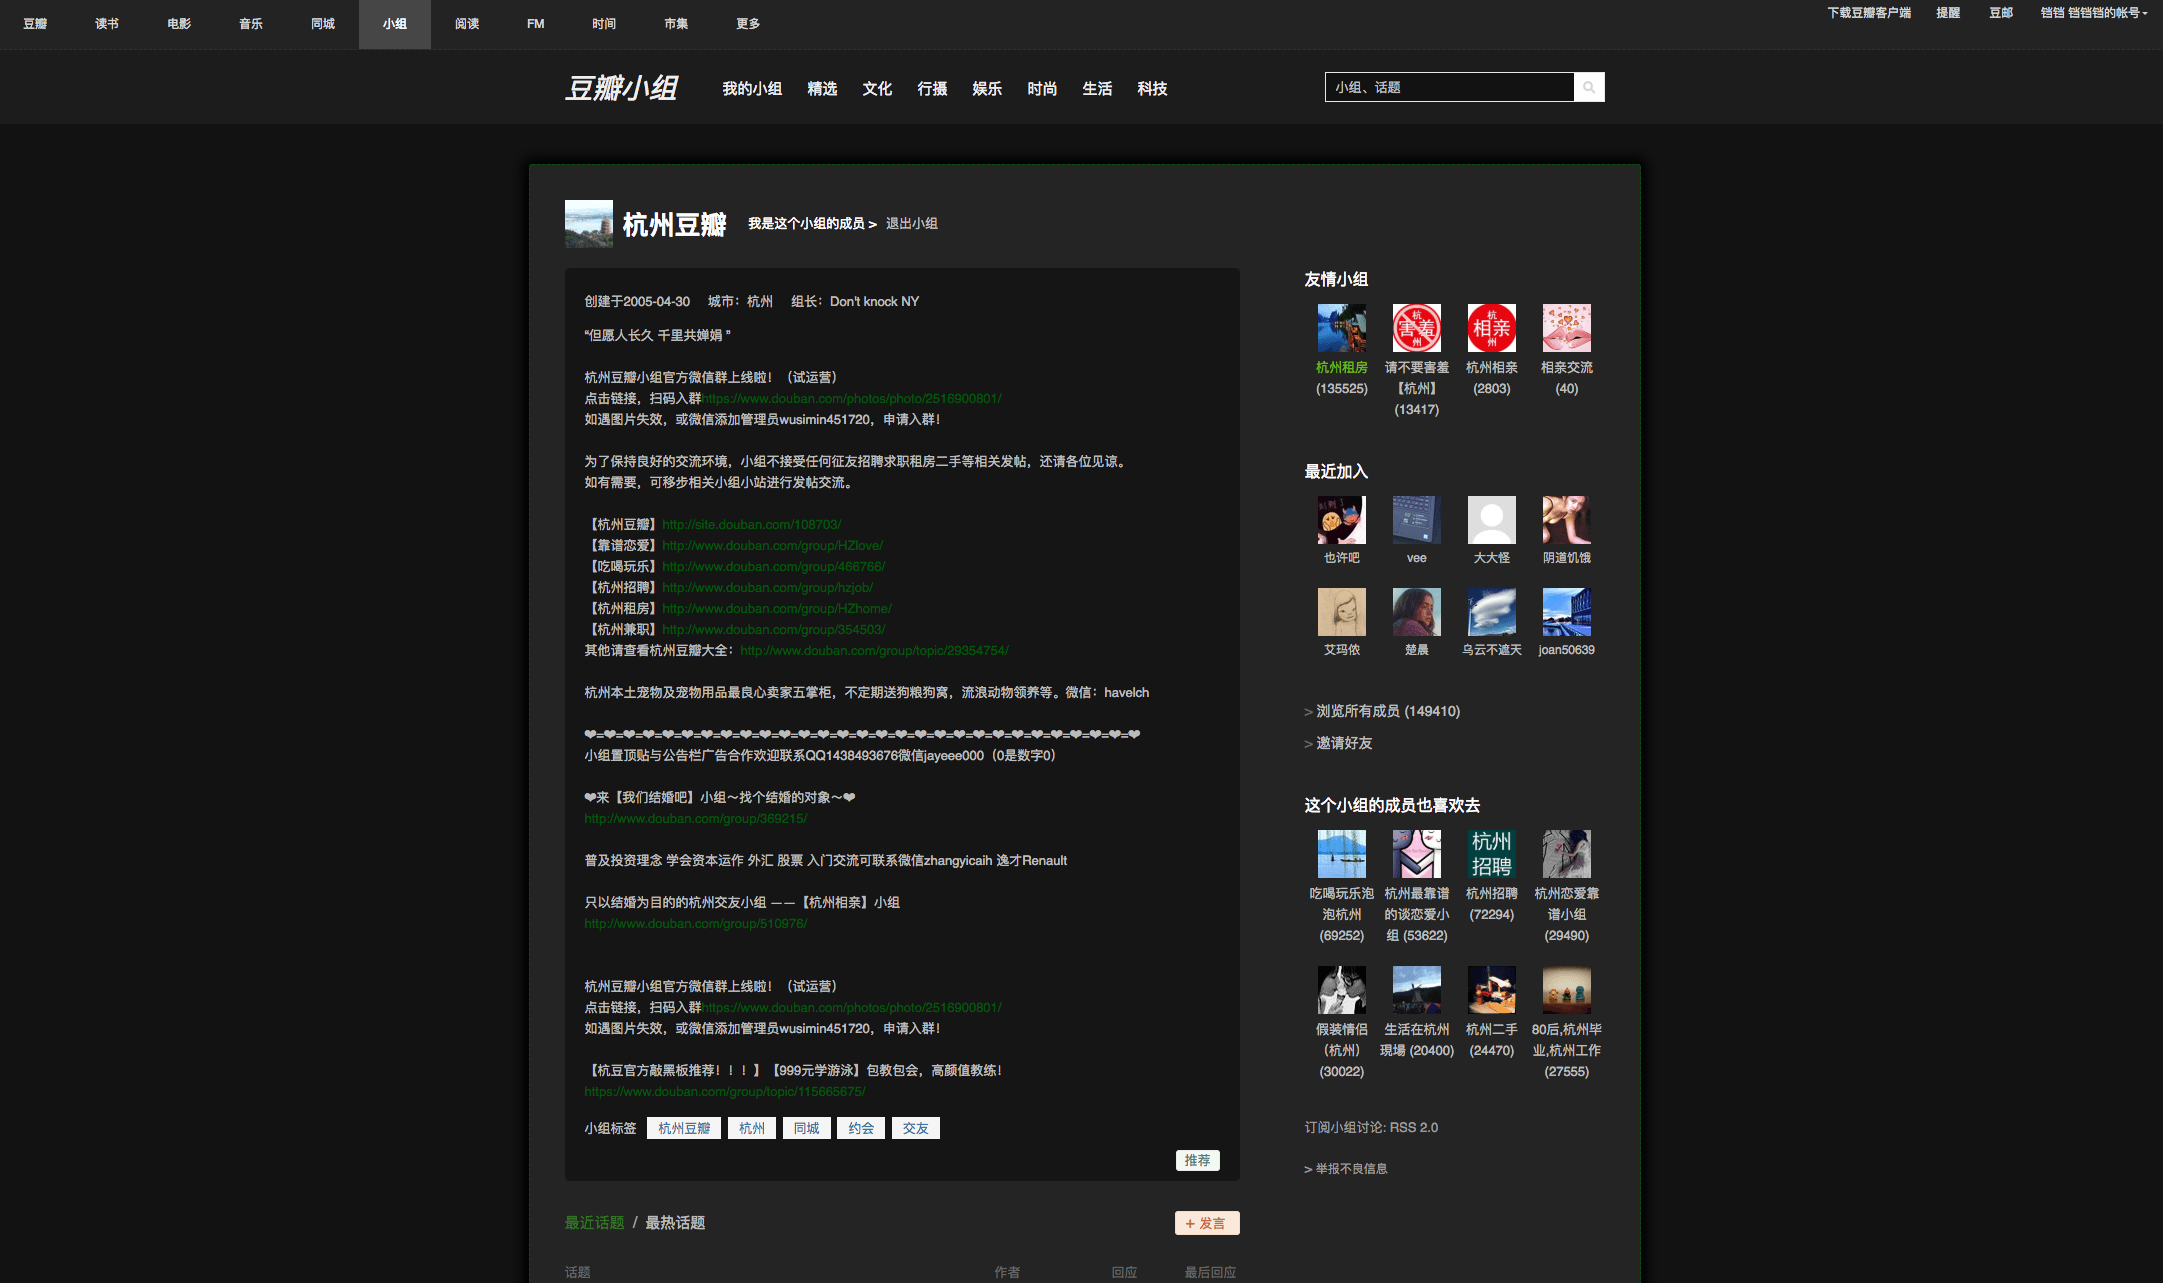Open 阅读 in top navigation
This screenshot has height=1283, width=2163.
[x=467, y=24]
